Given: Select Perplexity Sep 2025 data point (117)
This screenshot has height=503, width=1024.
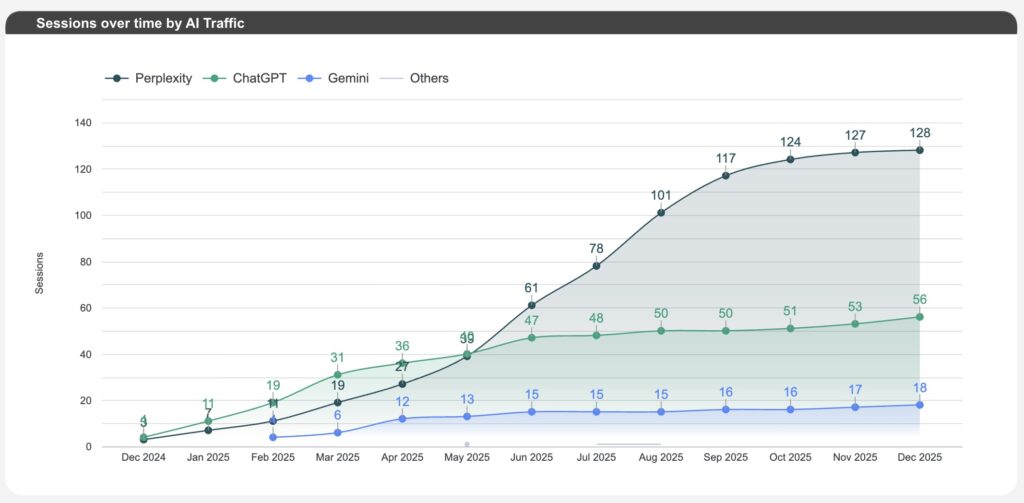Looking at the screenshot, I should point(726,176).
